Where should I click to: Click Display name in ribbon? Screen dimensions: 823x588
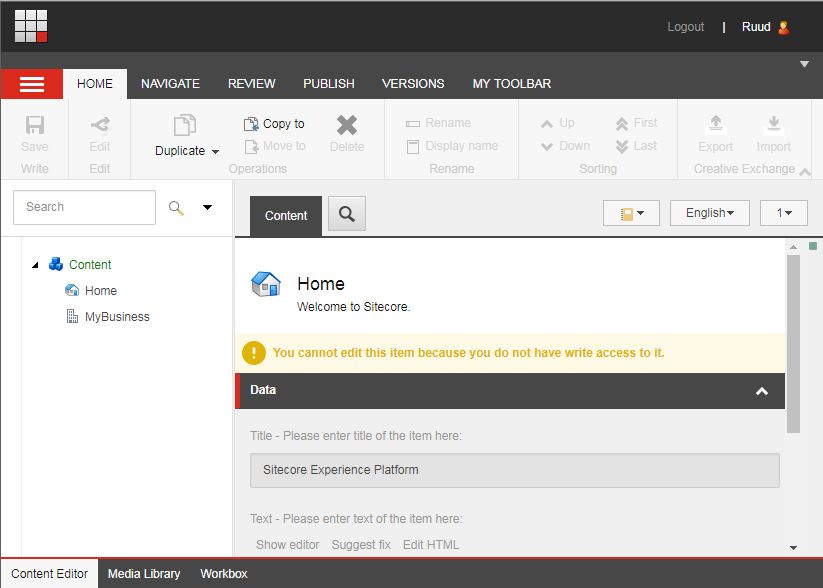(452, 146)
